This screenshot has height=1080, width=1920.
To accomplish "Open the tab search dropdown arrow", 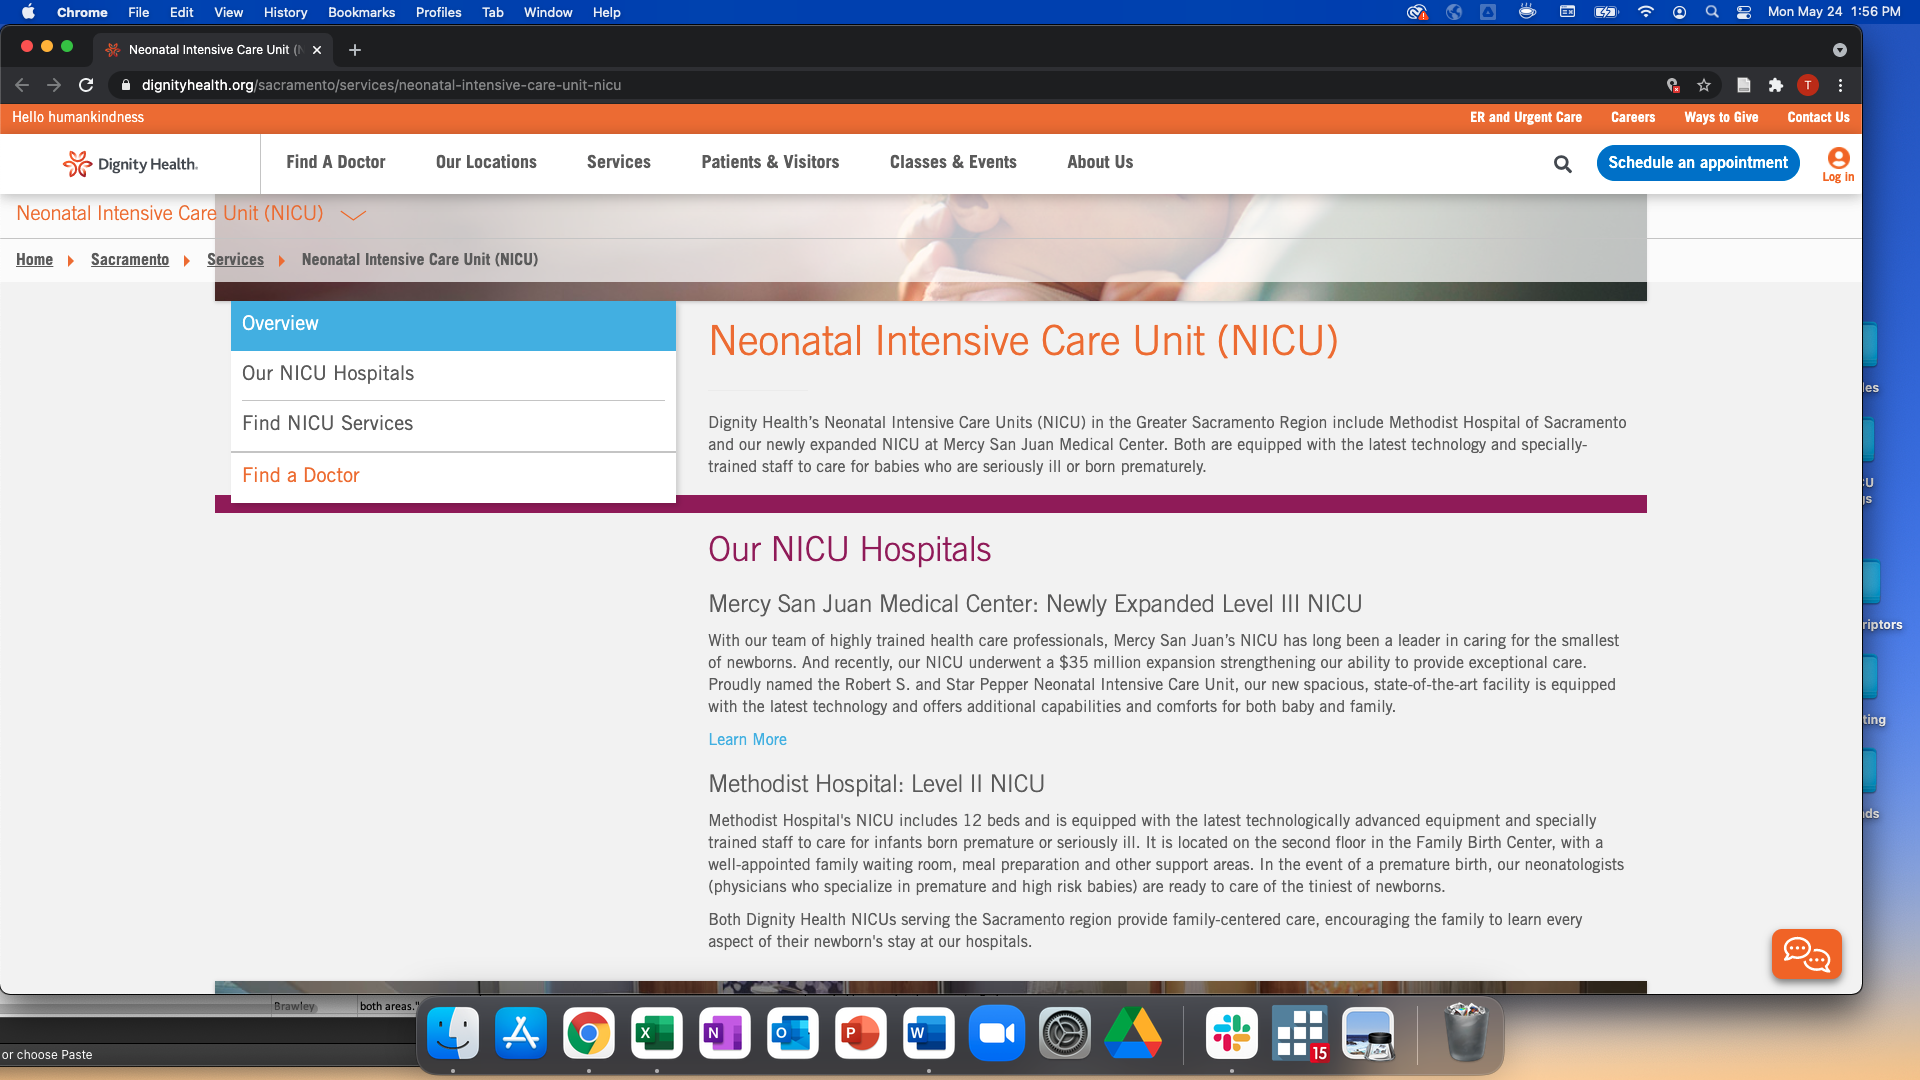I will (1839, 50).
